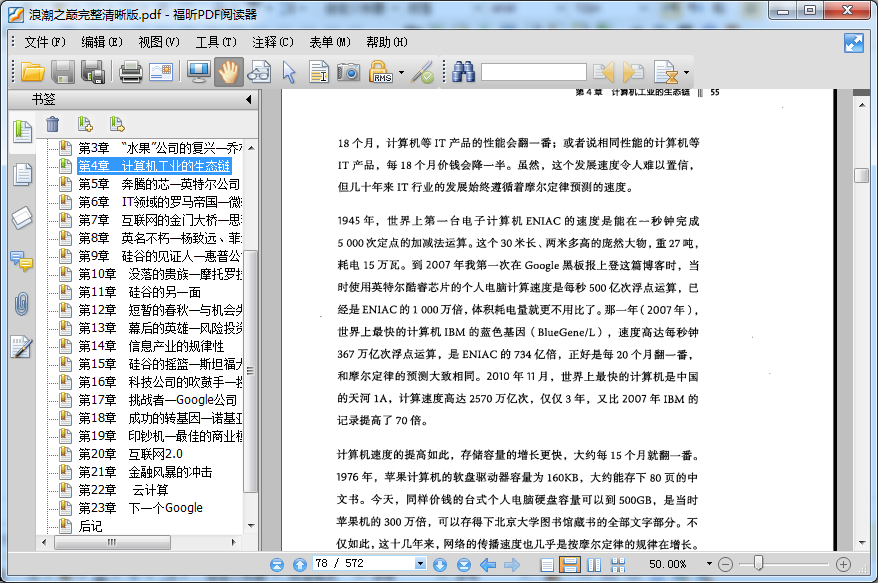Go to next page button
878x583 pixels.
pos(440,565)
